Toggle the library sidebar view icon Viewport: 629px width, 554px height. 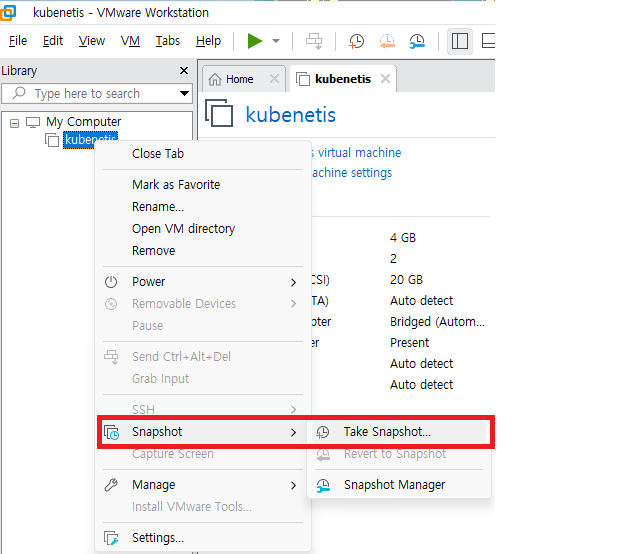point(460,41)
